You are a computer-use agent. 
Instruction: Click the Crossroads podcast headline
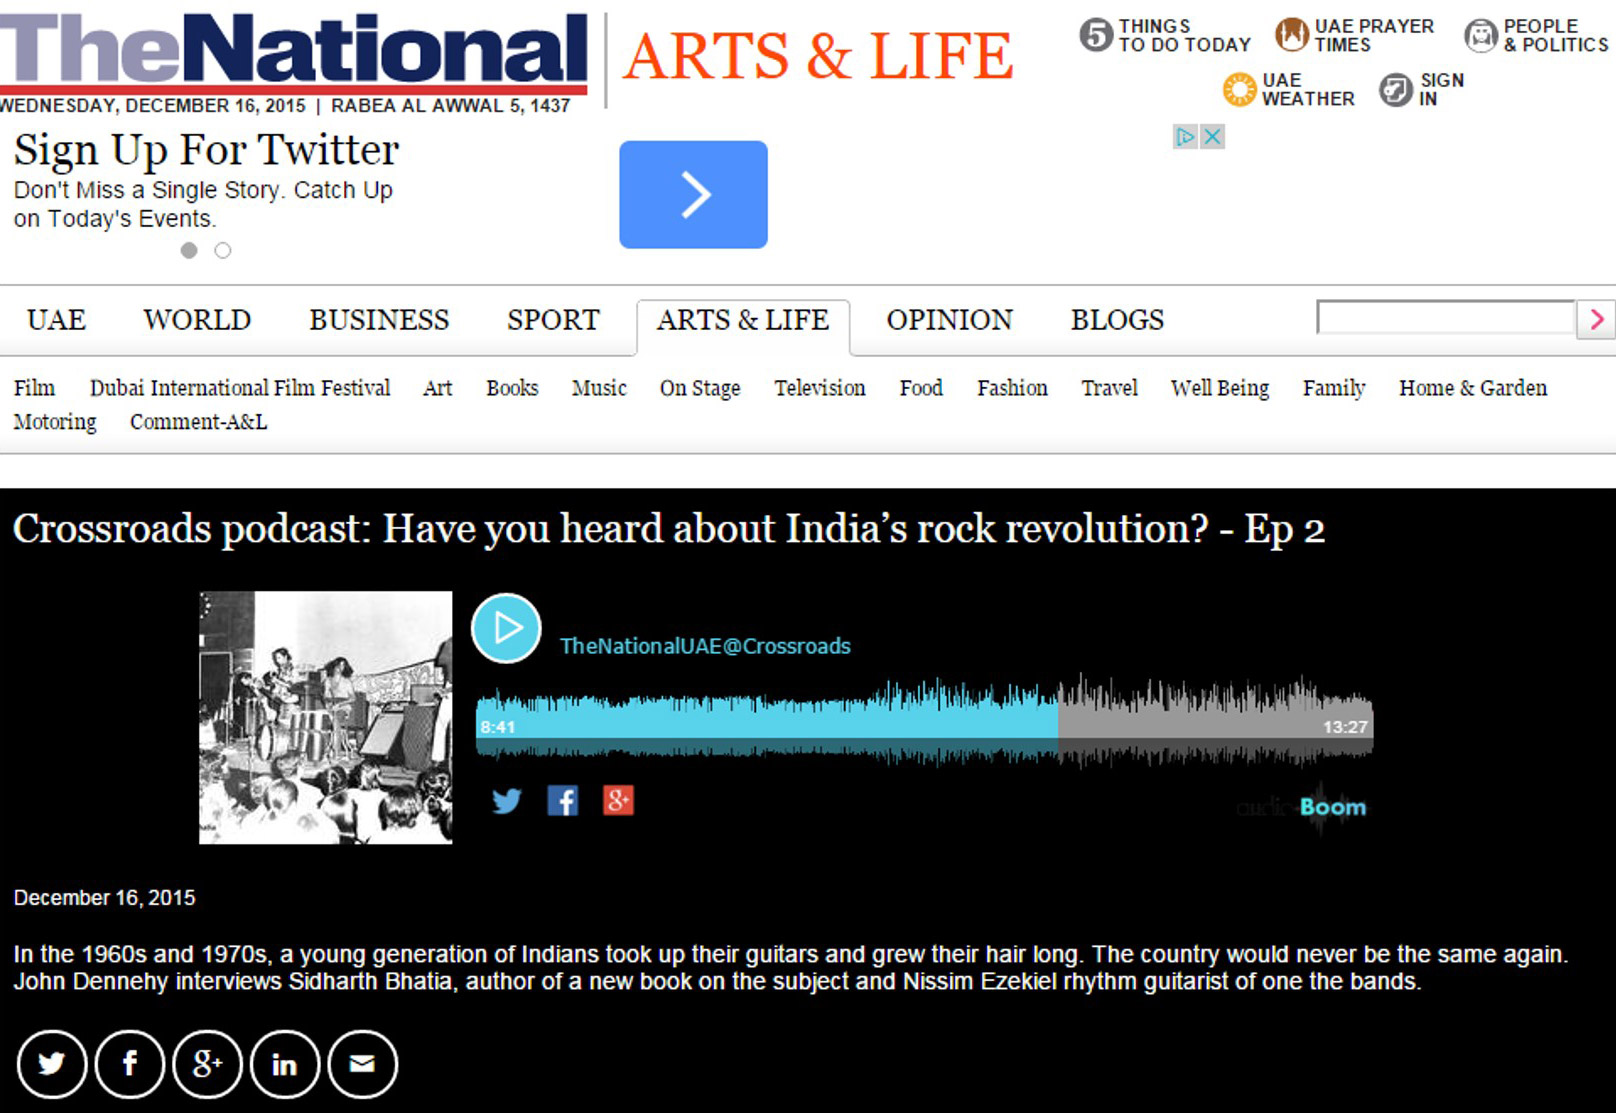669,529
